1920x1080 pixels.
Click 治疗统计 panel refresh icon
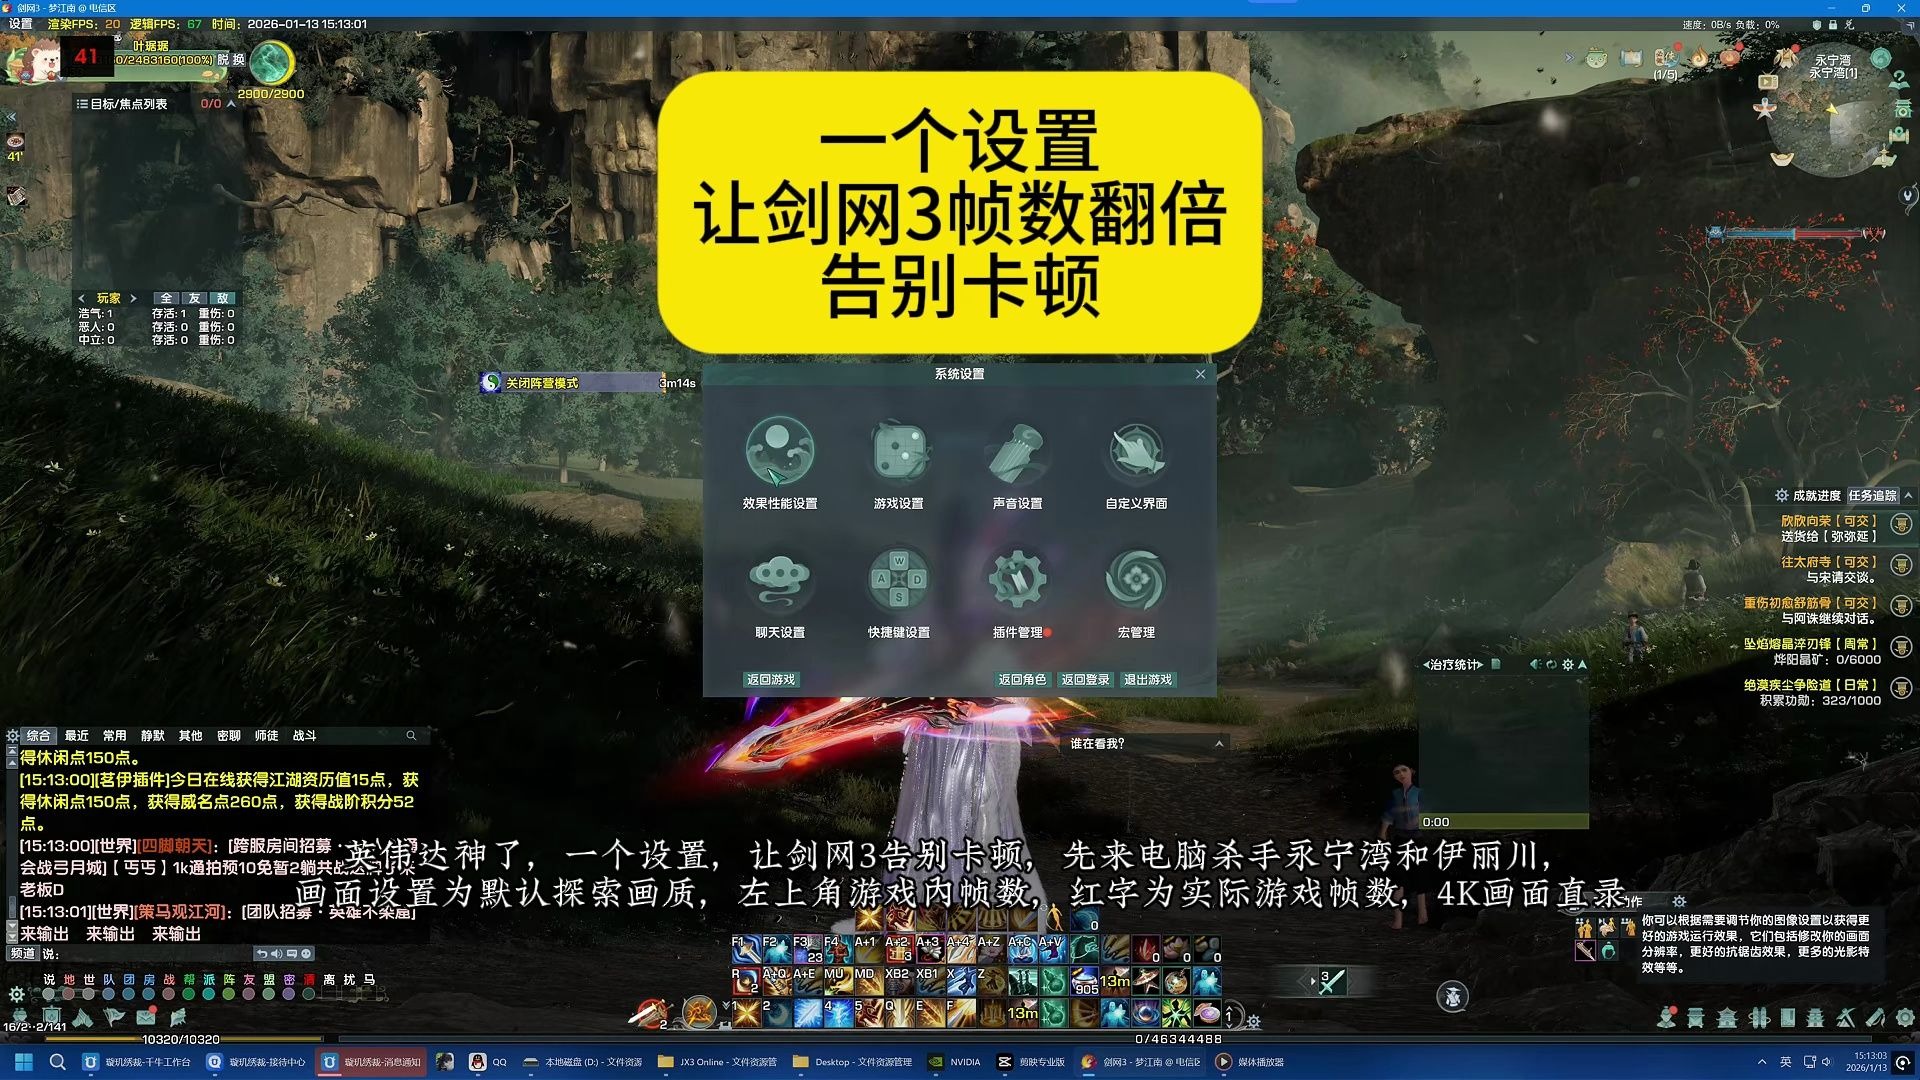pyautogui.click(x=1551, y=664)
